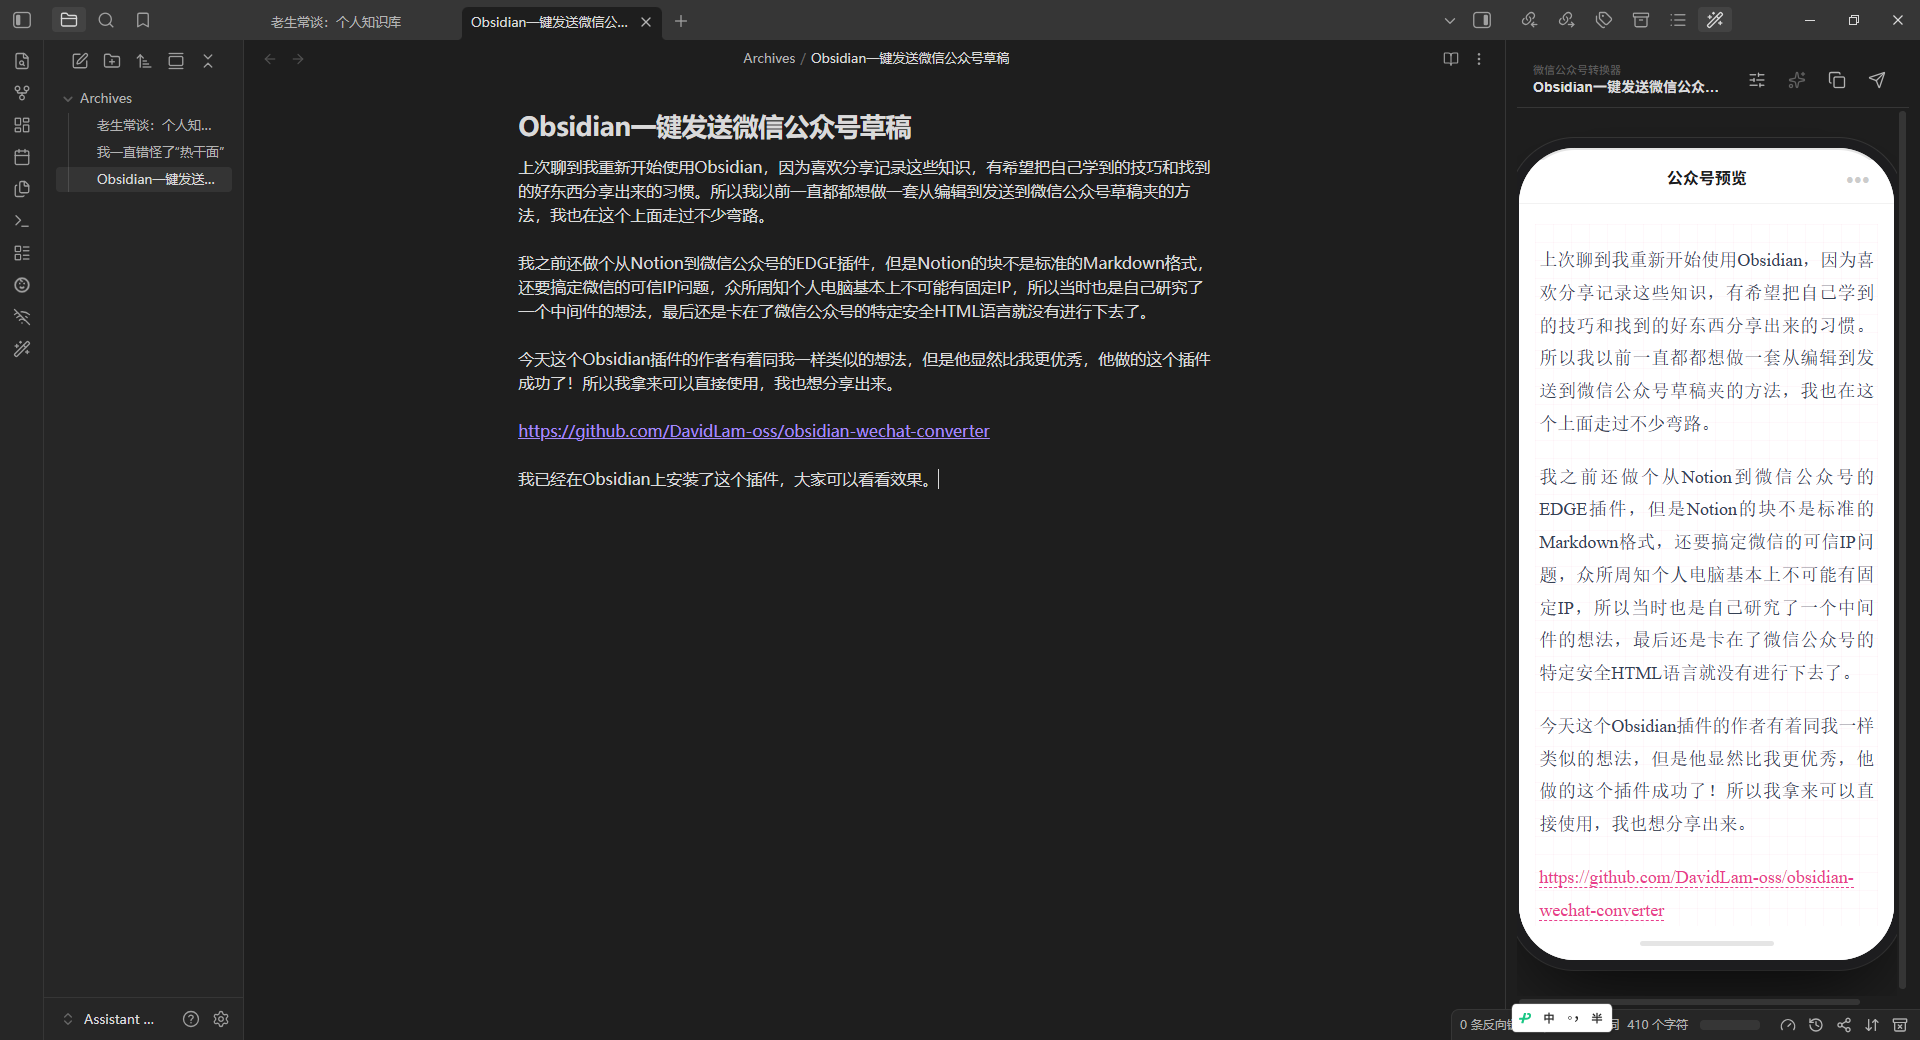This screenshot has width=1920, height=1040.
Task: Collapse the left sidebar toggle
Action: (22, 20)
